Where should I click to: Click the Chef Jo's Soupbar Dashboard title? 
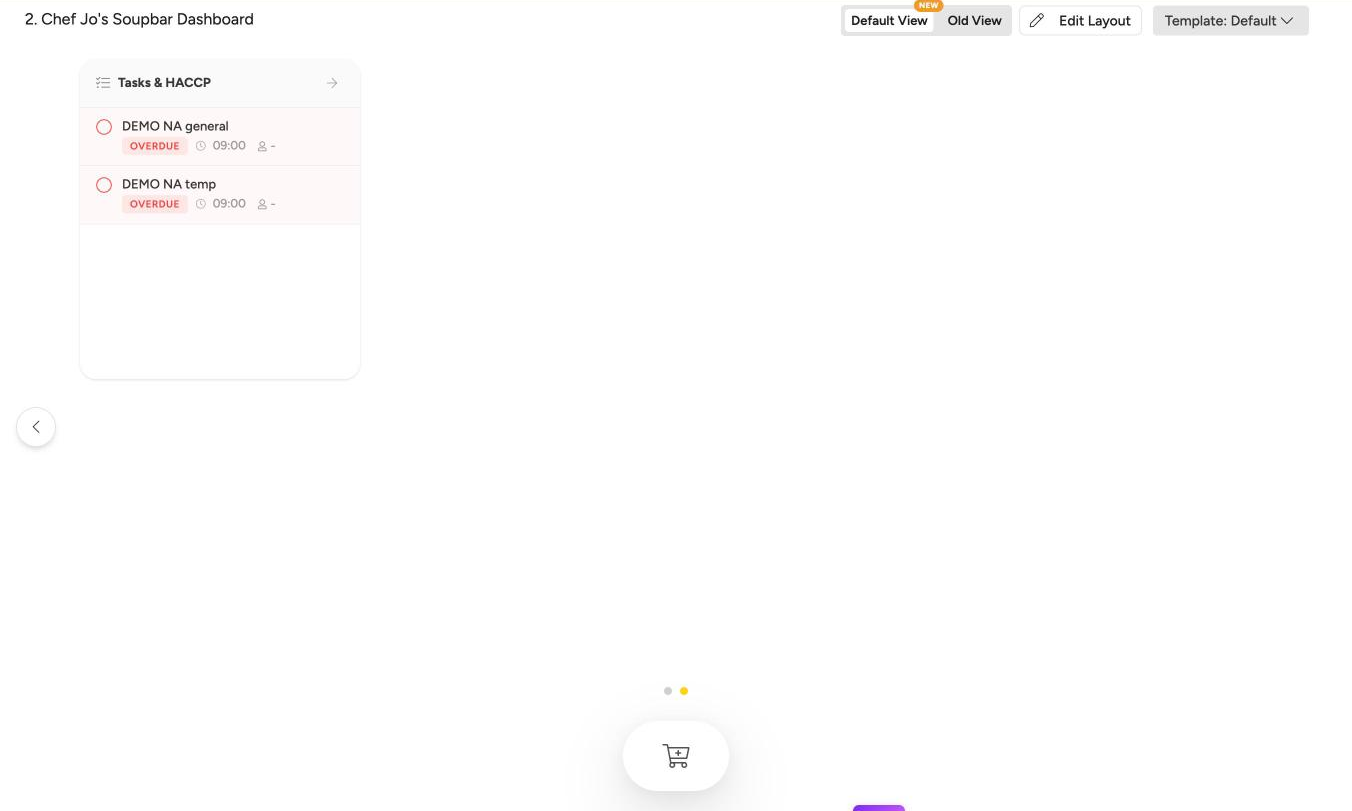click(139, 19)
